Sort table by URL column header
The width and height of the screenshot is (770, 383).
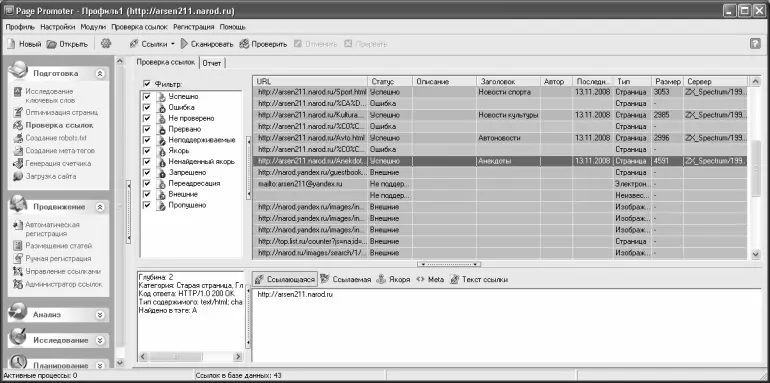[x=310, y=82]
